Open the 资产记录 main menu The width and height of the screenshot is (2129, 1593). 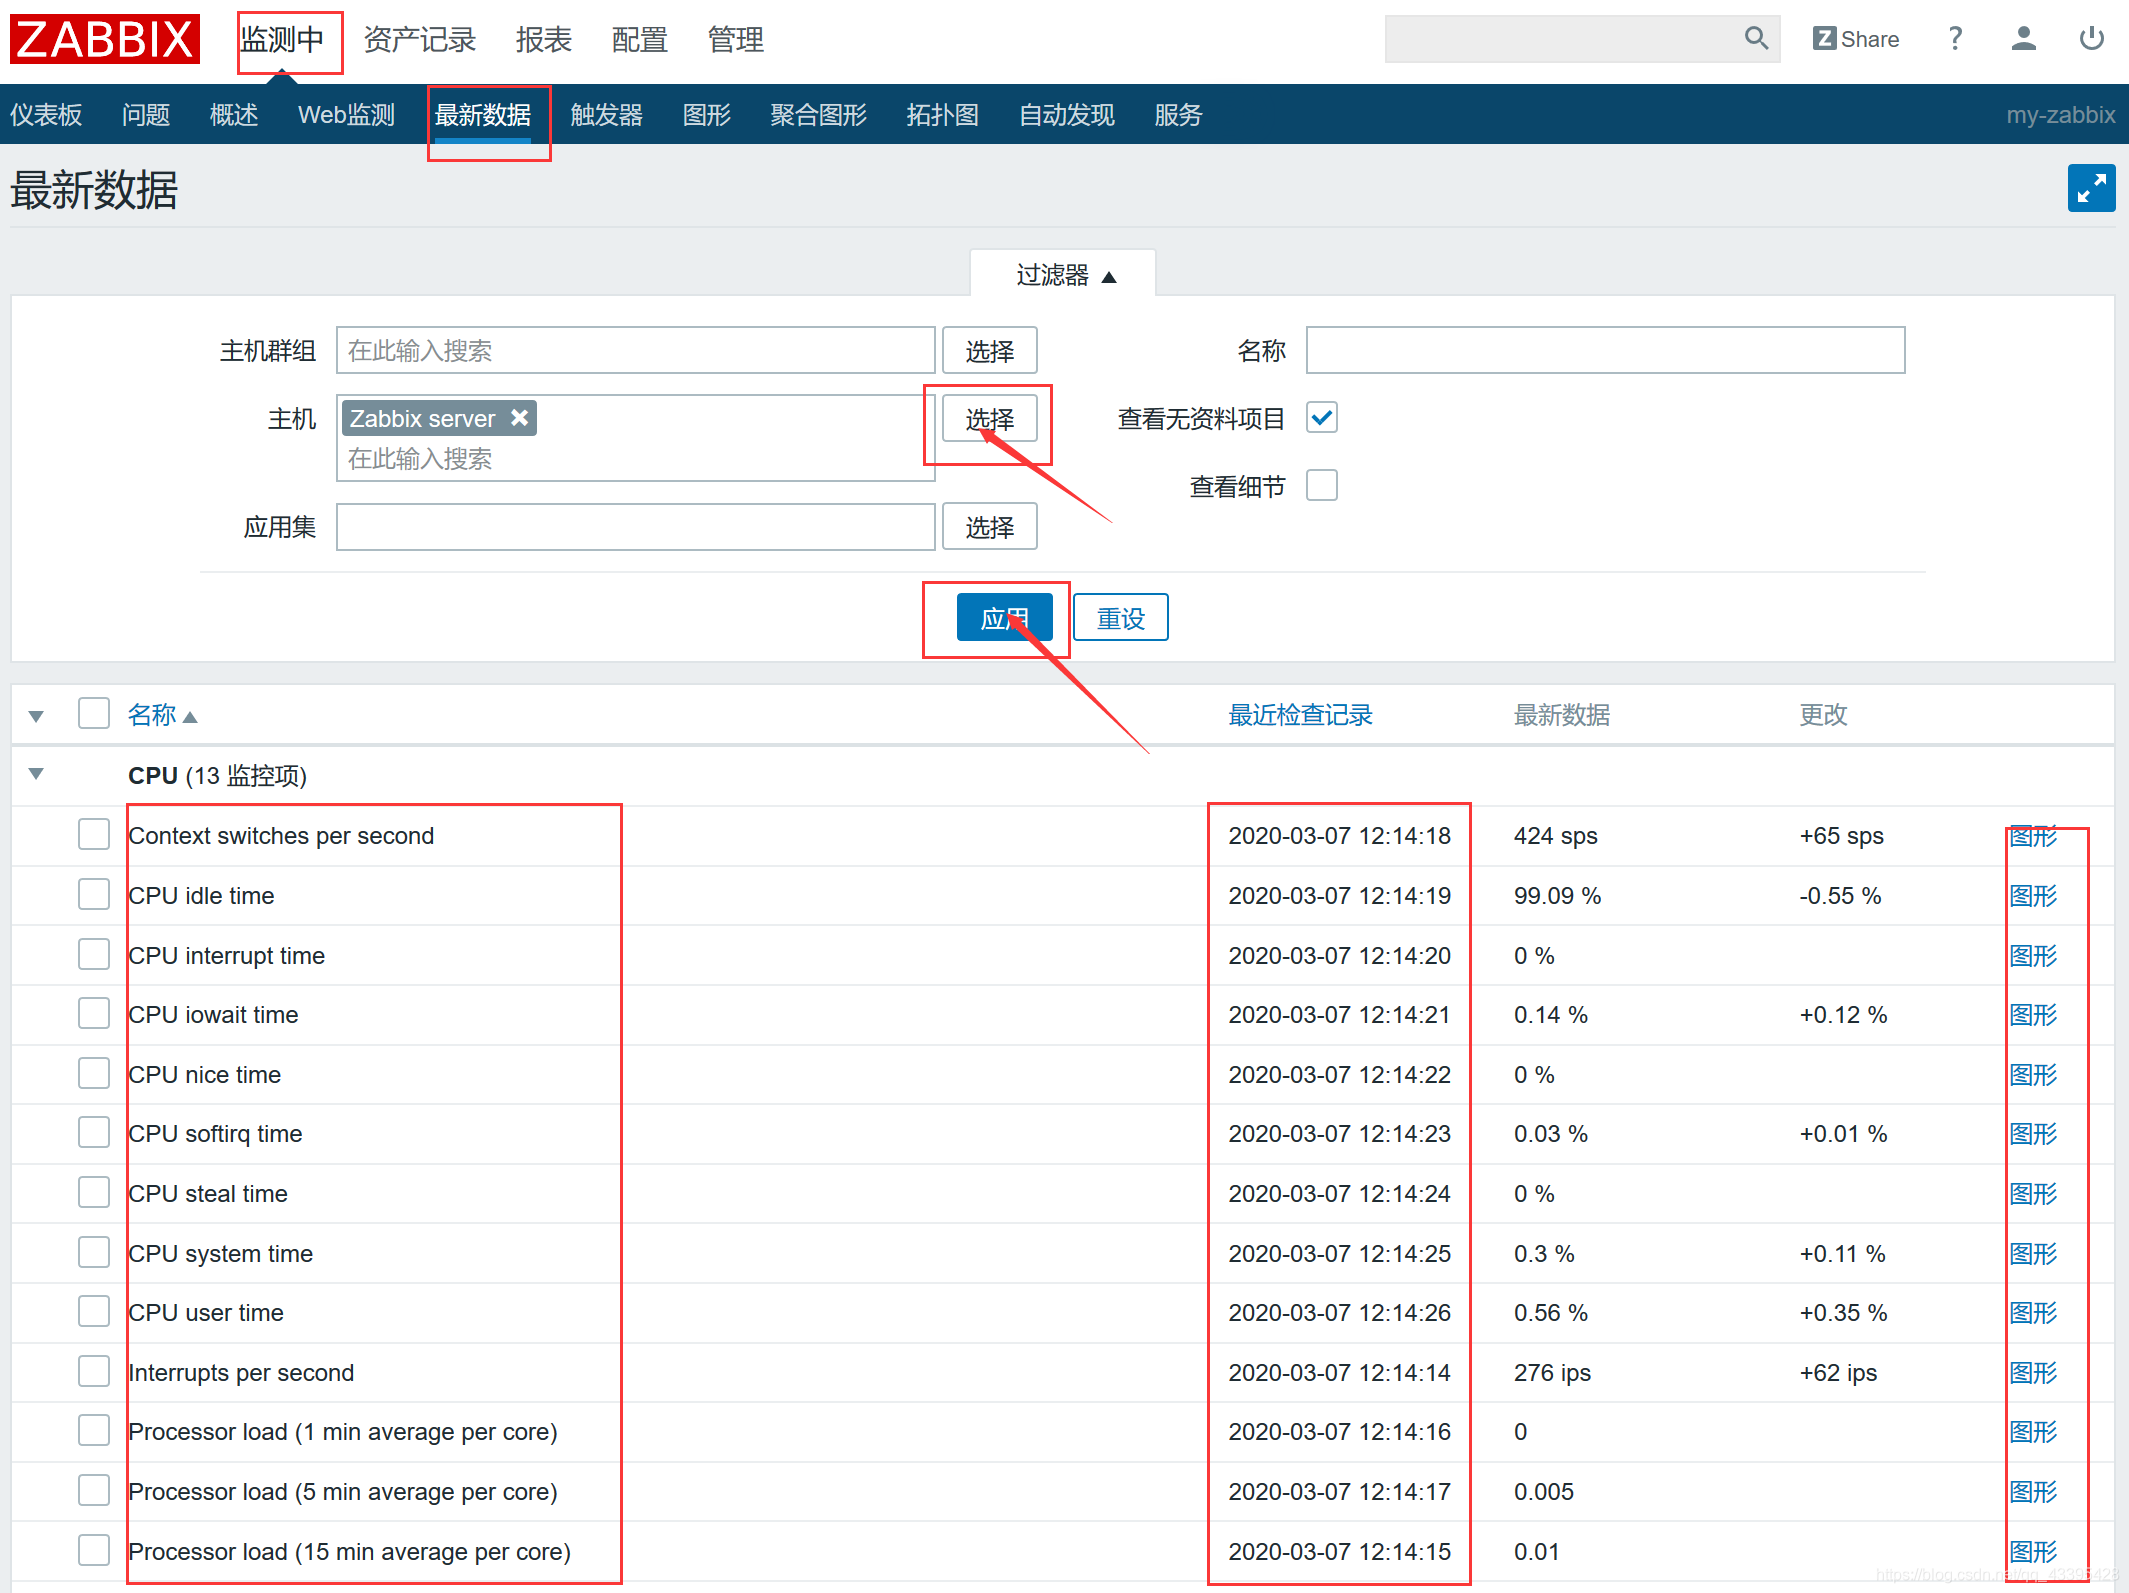pyautogui.click(x=420, y=40)
